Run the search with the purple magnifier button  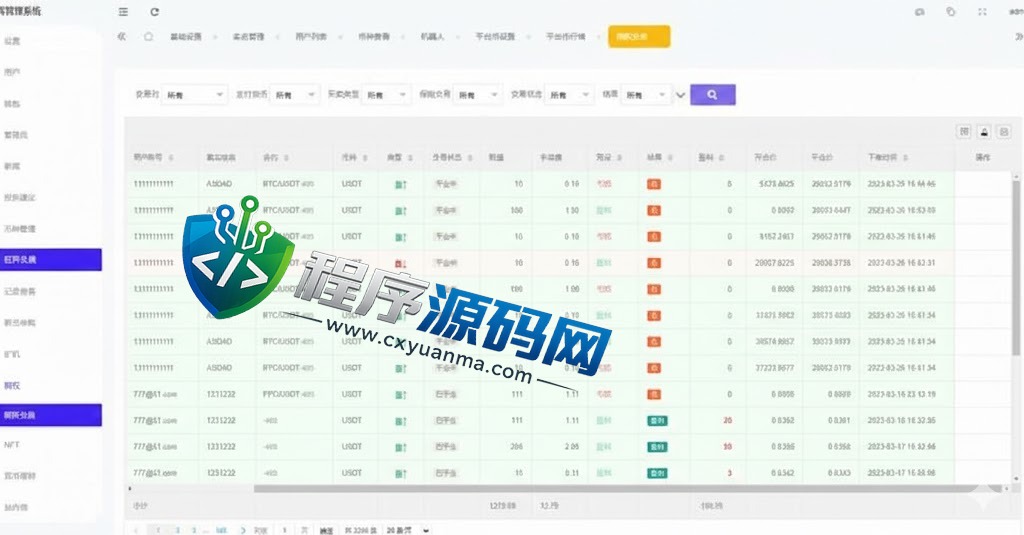click(x=712, y=95)
